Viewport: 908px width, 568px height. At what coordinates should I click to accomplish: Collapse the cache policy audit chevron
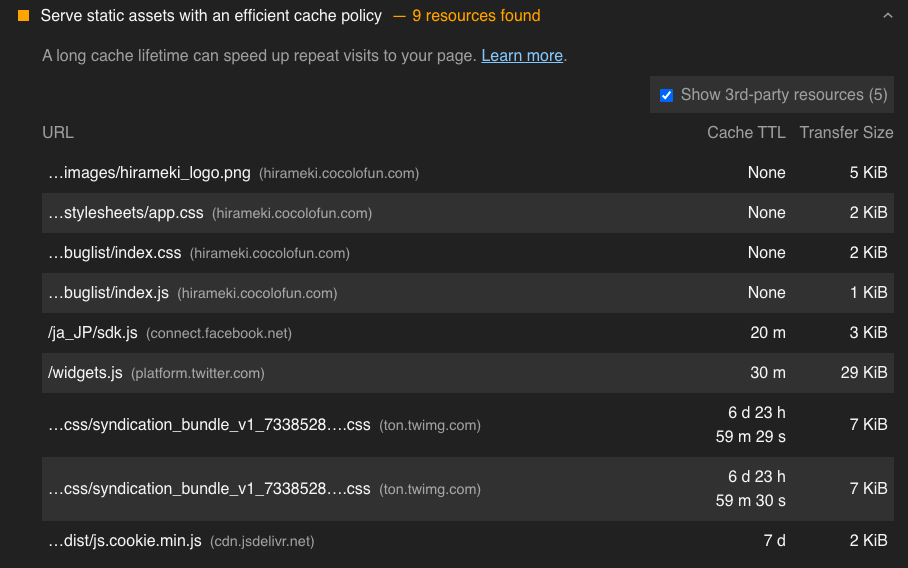click(887, 16)
